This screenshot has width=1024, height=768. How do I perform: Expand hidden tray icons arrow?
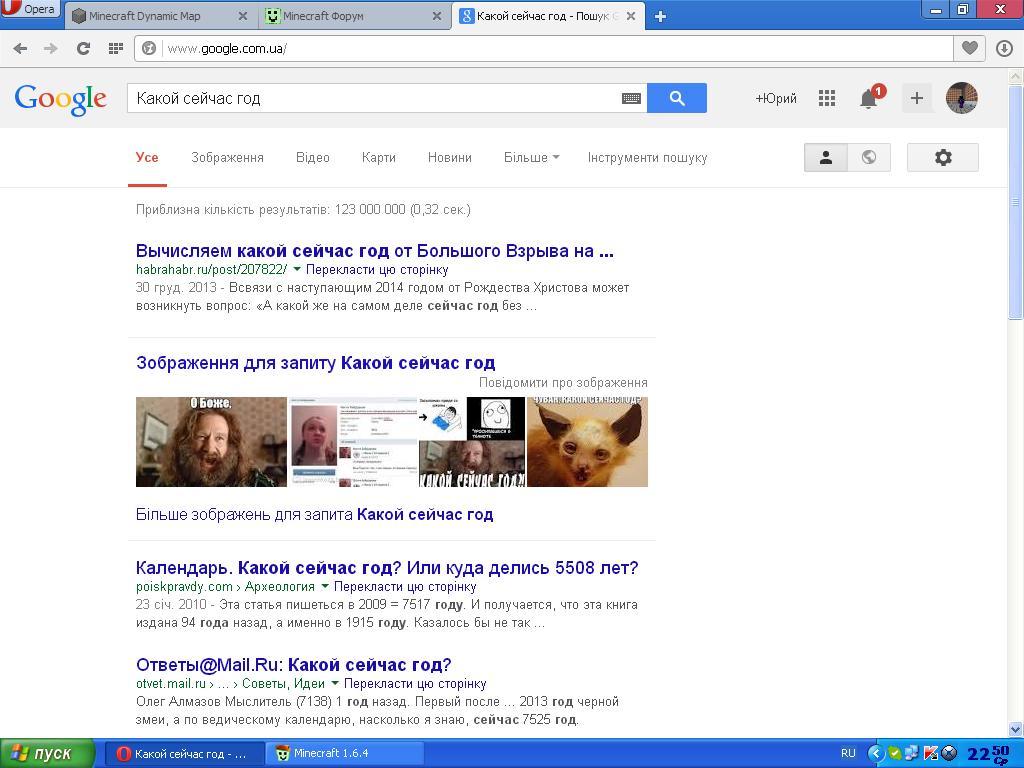(x=876, y=753)
